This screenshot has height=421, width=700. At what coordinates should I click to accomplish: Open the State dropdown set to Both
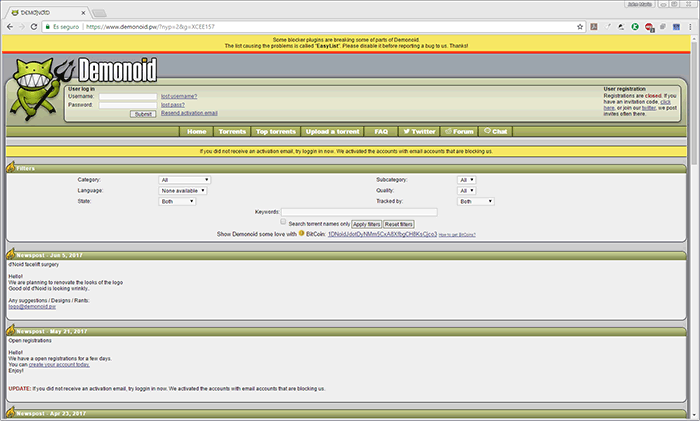coord(177,201)
